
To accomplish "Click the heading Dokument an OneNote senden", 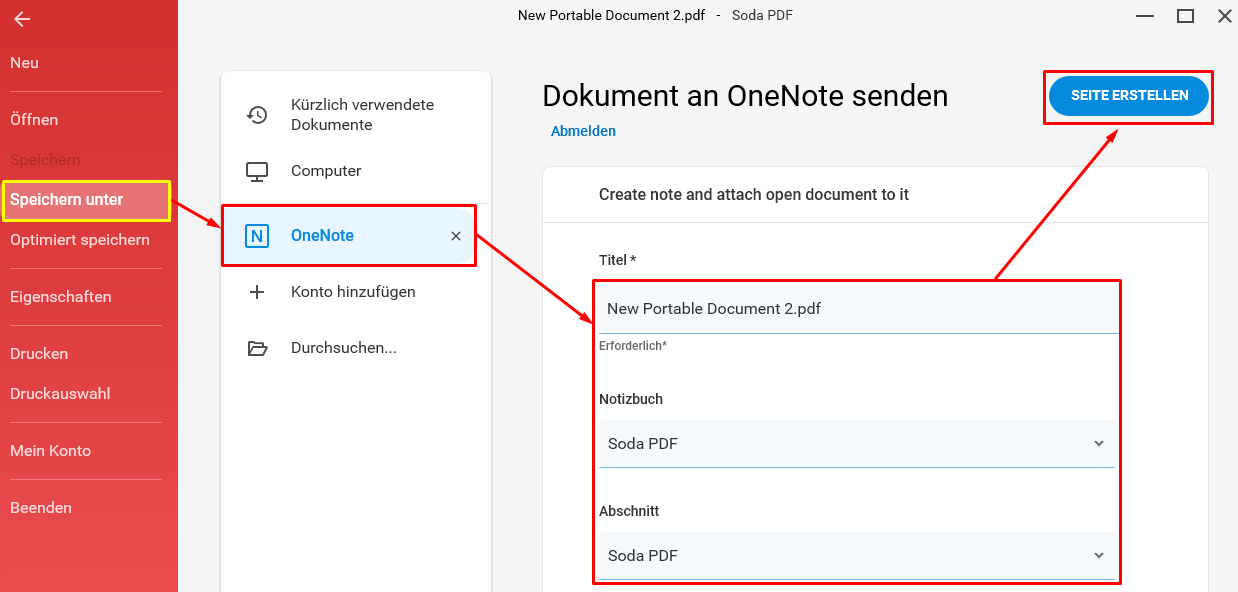I will click(x=745, y=96).
